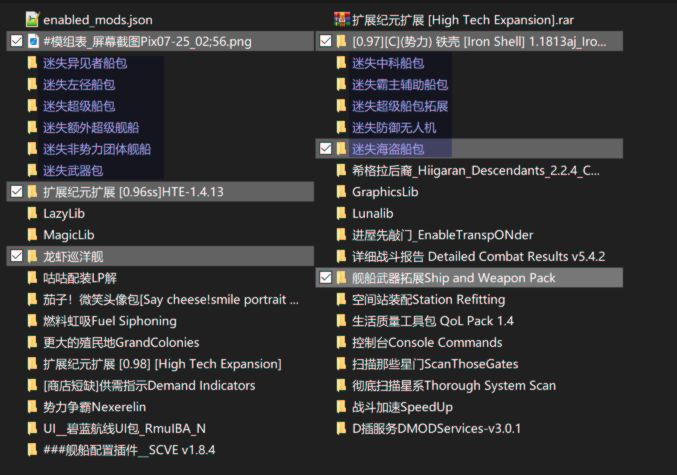Click the folder icon next to 势力争霸Nexerelin
Viewport: 677px width, 475px height.
tap(32, 407)
